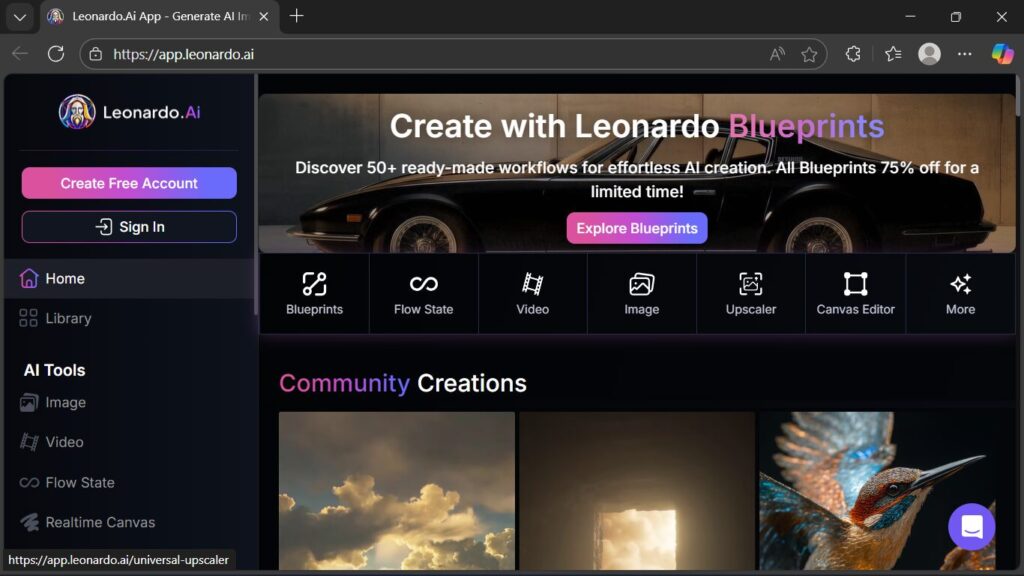The height and width of the screenshot is (576, 1024).
Task: Select the Image tool under AI Tools
Action: (x=64, y=402)
